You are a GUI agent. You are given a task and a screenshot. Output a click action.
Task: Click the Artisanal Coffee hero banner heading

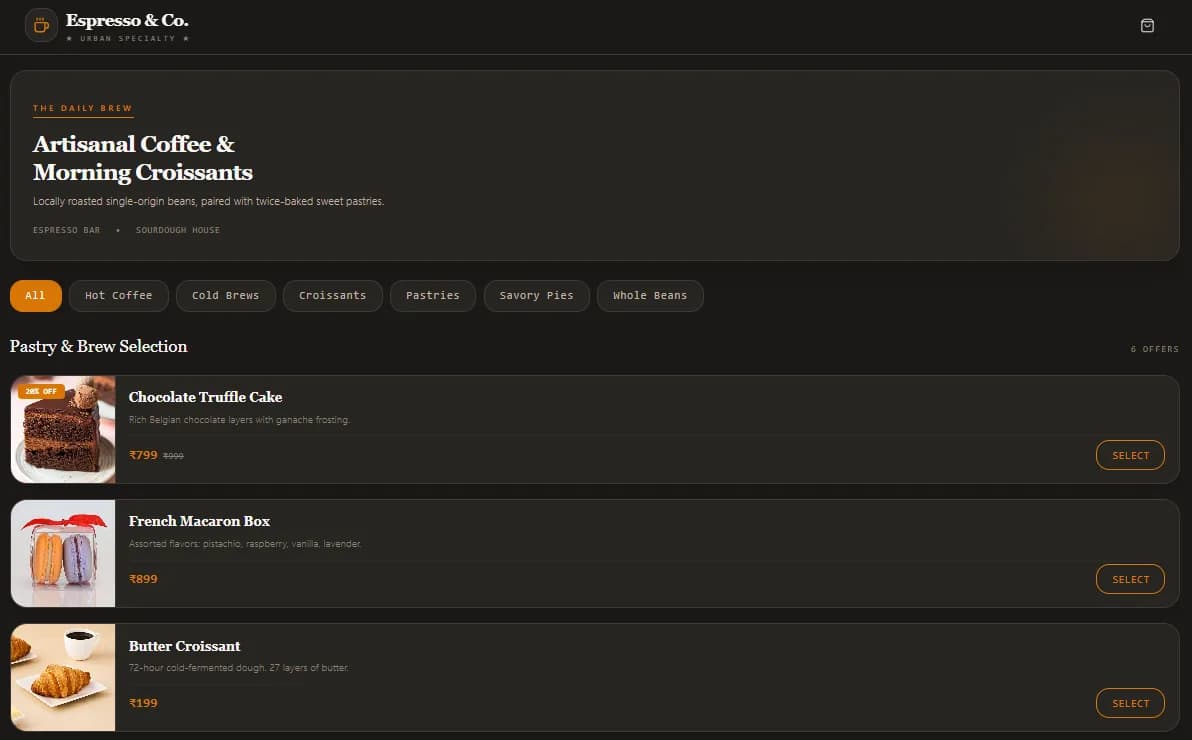click(x=143, y=158)
